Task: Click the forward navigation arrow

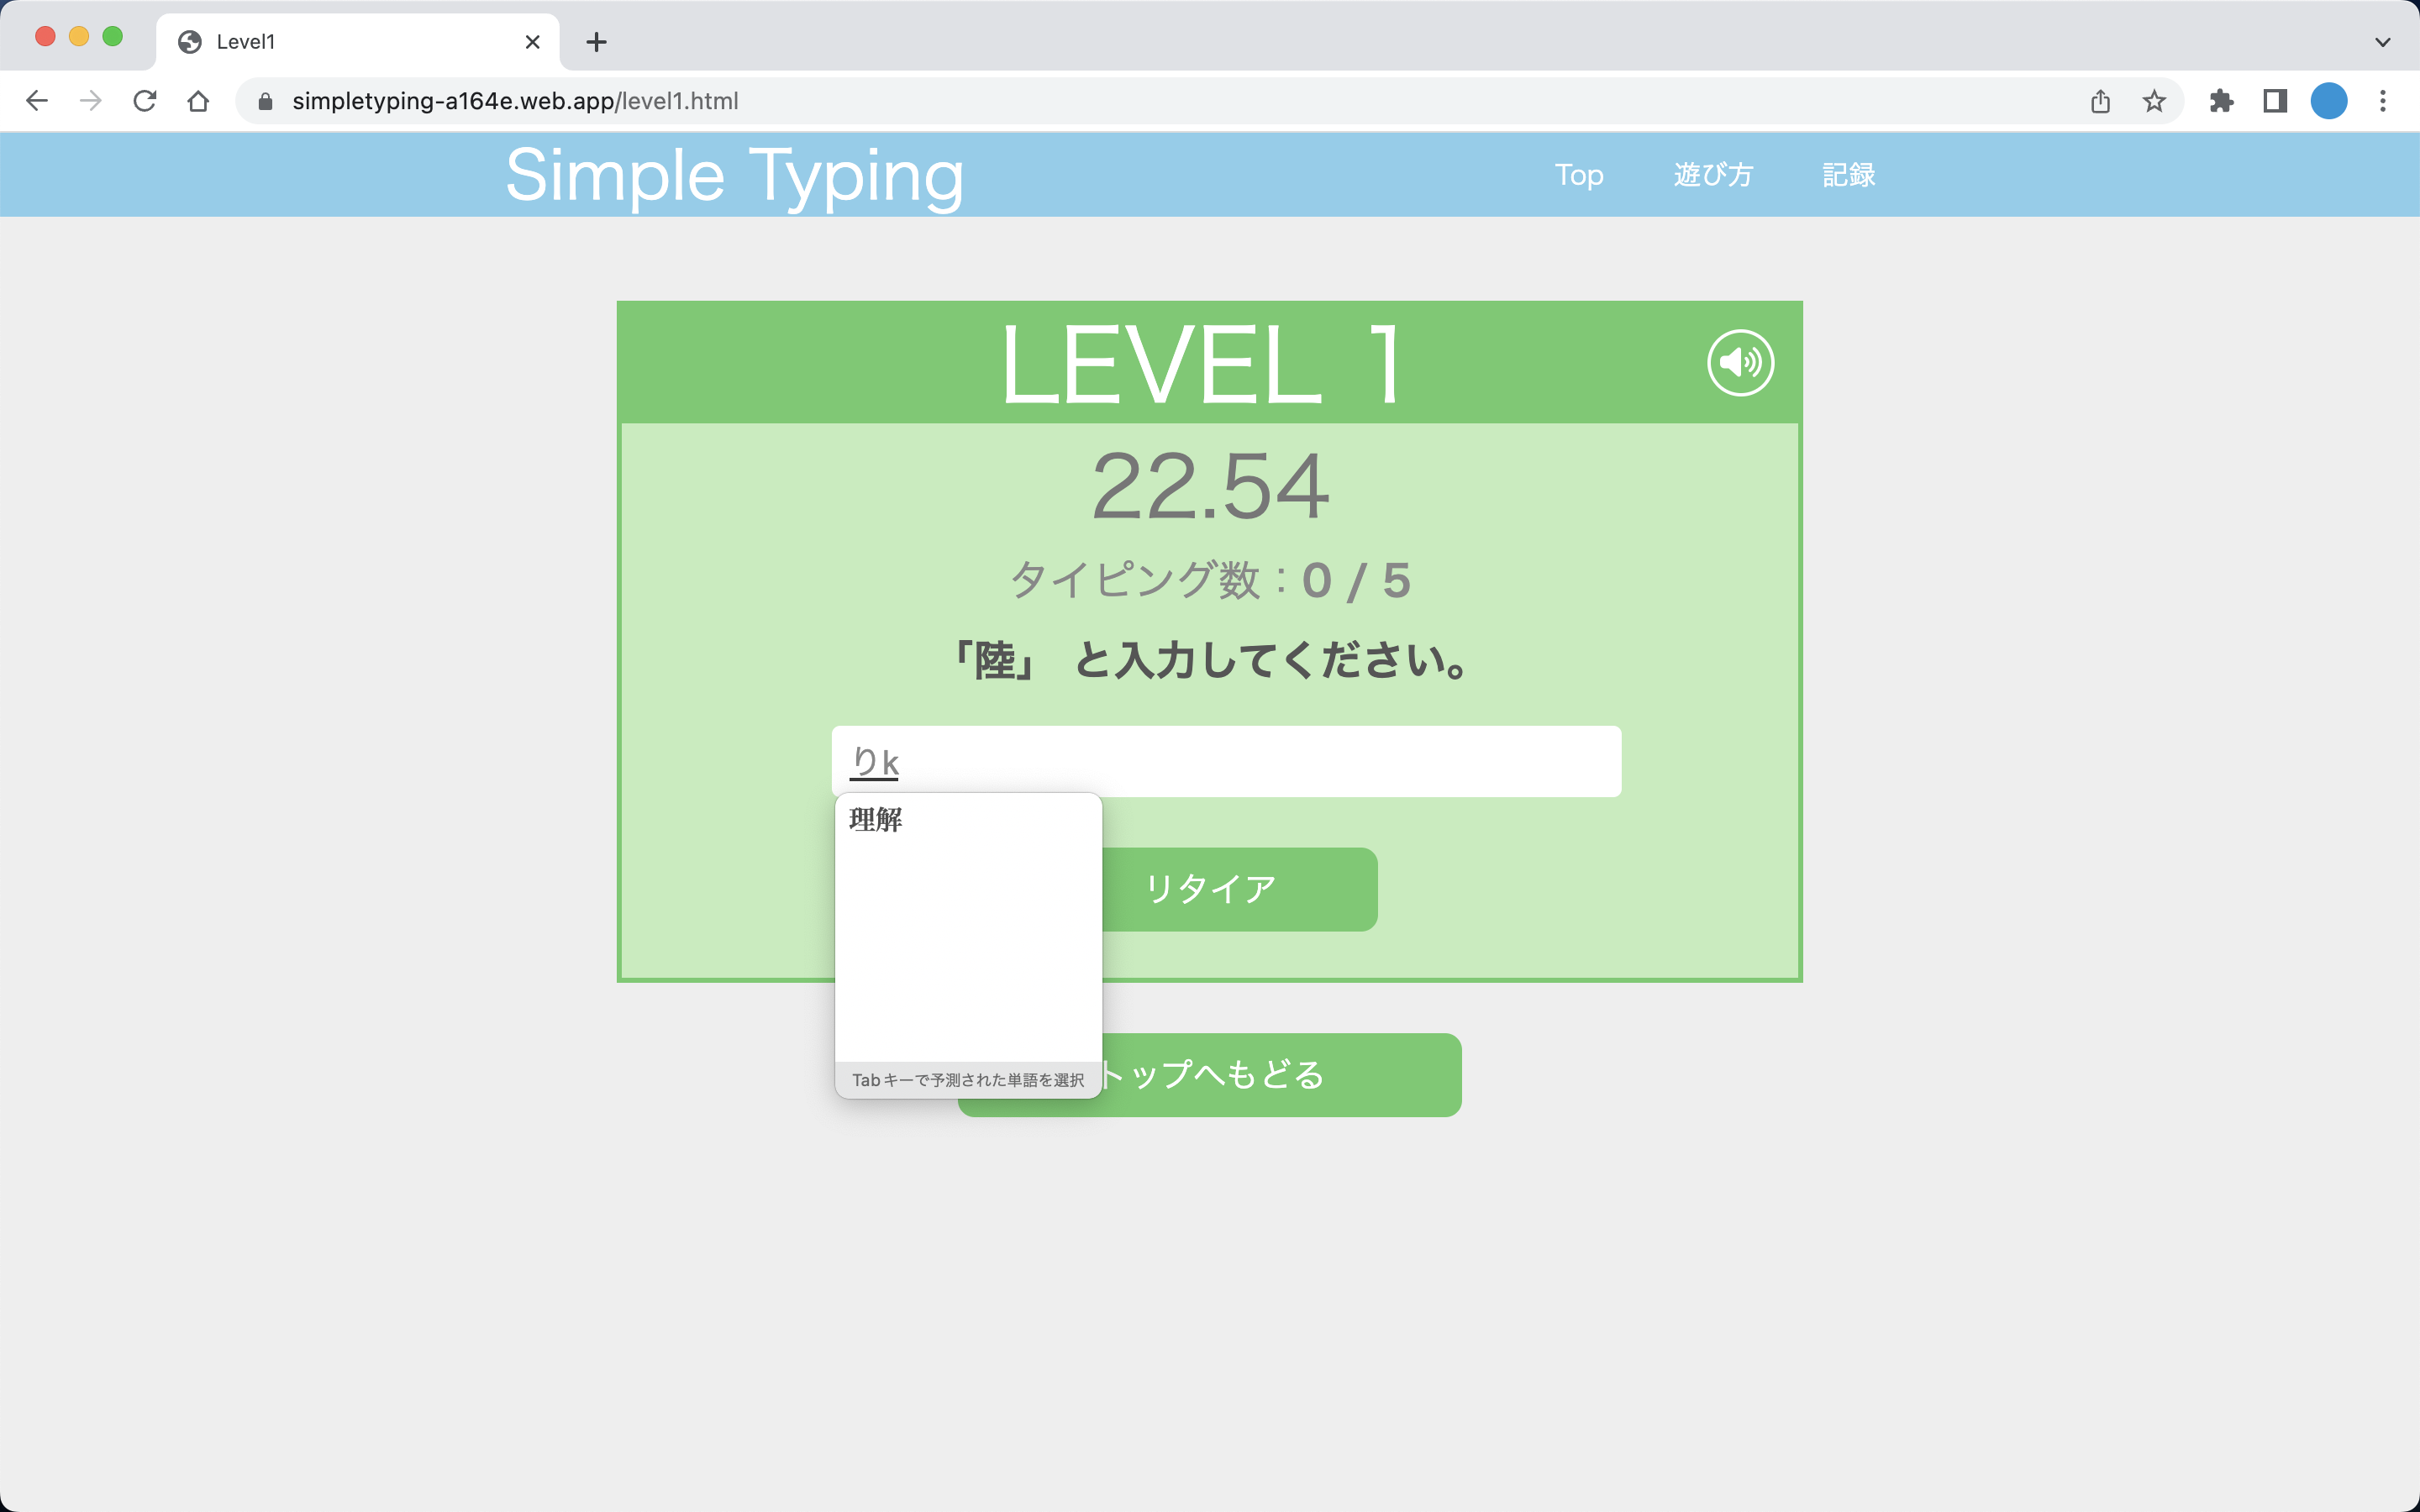Action: pyautogui.click(x=90, y=100)
